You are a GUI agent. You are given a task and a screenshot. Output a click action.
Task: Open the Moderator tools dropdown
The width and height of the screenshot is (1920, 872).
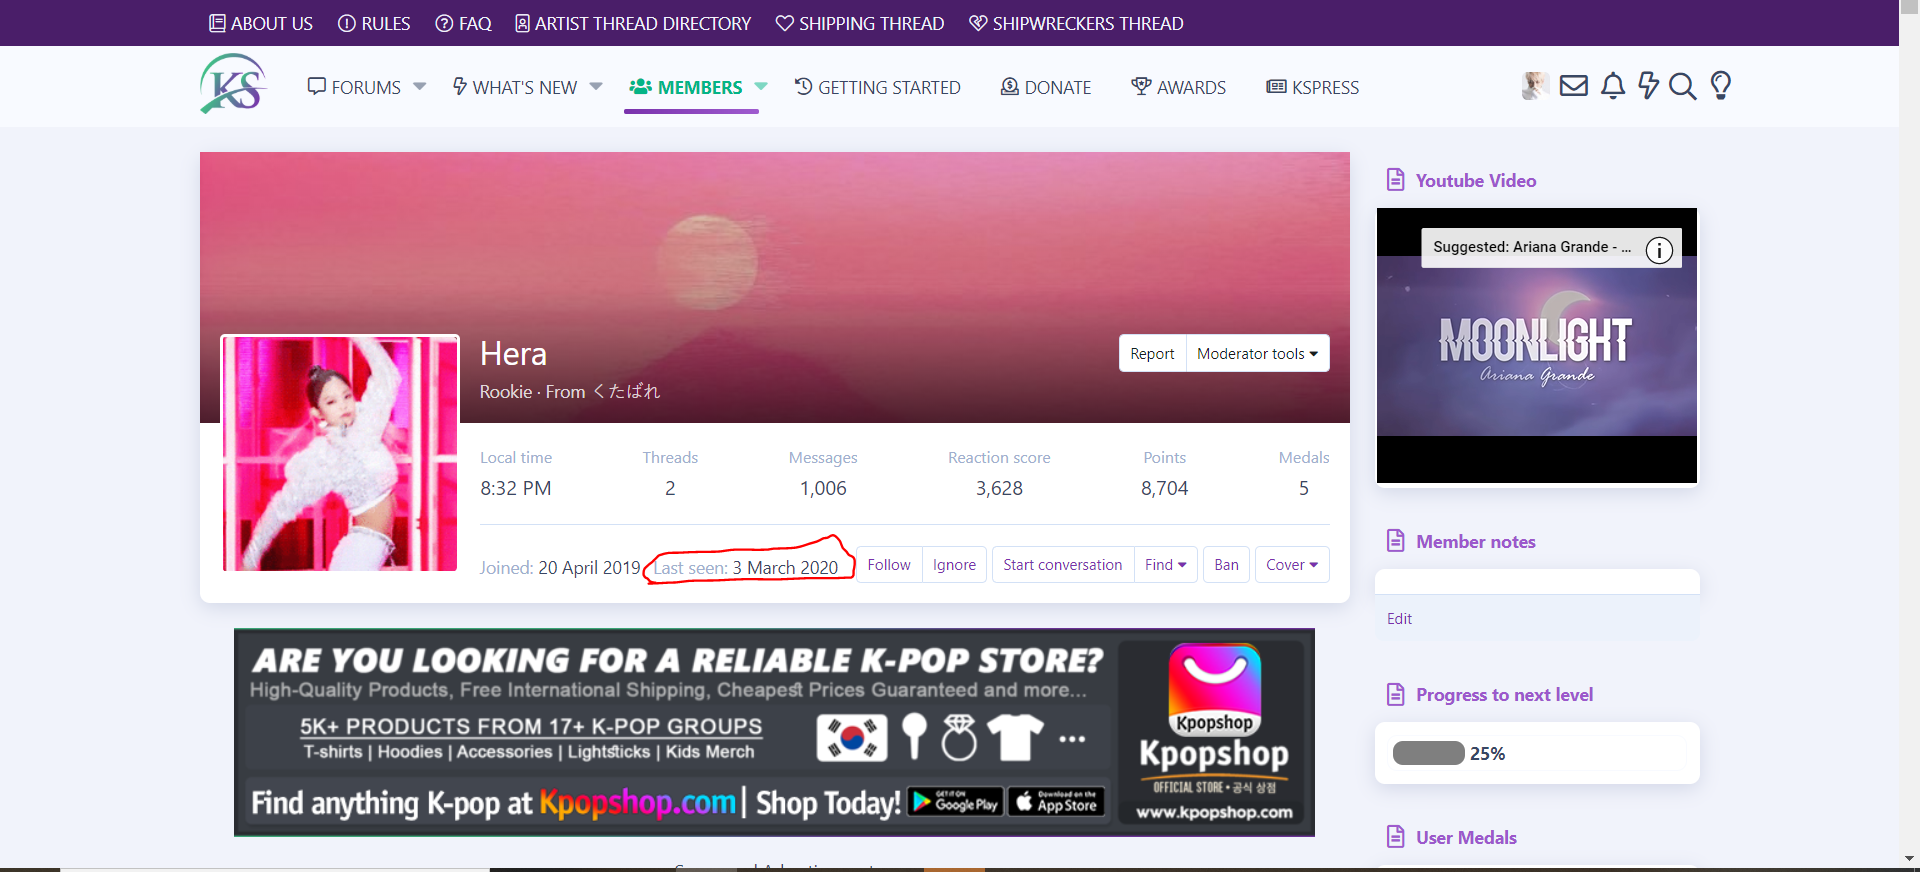point(1257,353)
